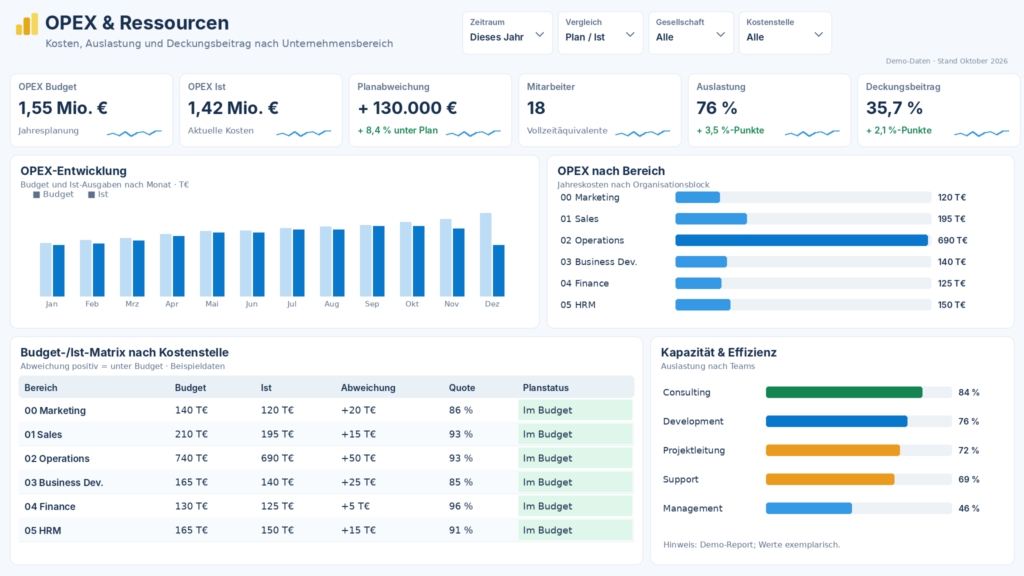
Task: Click the 00 Marketing bar in OPEX nach Bereich
Action: [x=697, y=197]
